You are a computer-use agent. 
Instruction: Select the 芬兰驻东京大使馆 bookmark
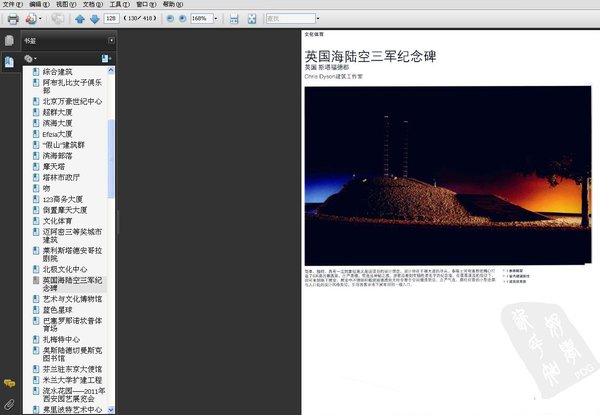click(x=72, y=369)
